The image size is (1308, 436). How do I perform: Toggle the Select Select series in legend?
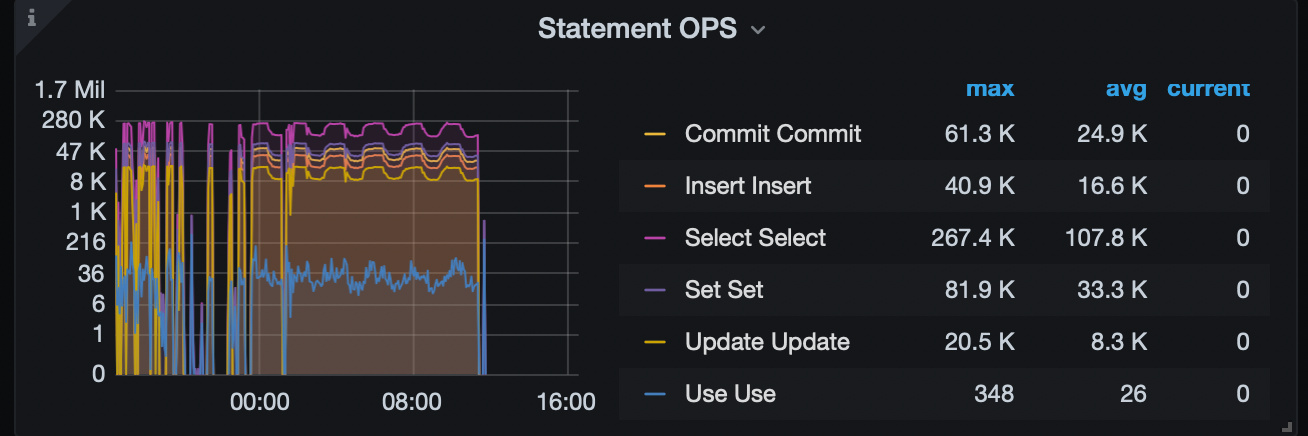[755, 238]
